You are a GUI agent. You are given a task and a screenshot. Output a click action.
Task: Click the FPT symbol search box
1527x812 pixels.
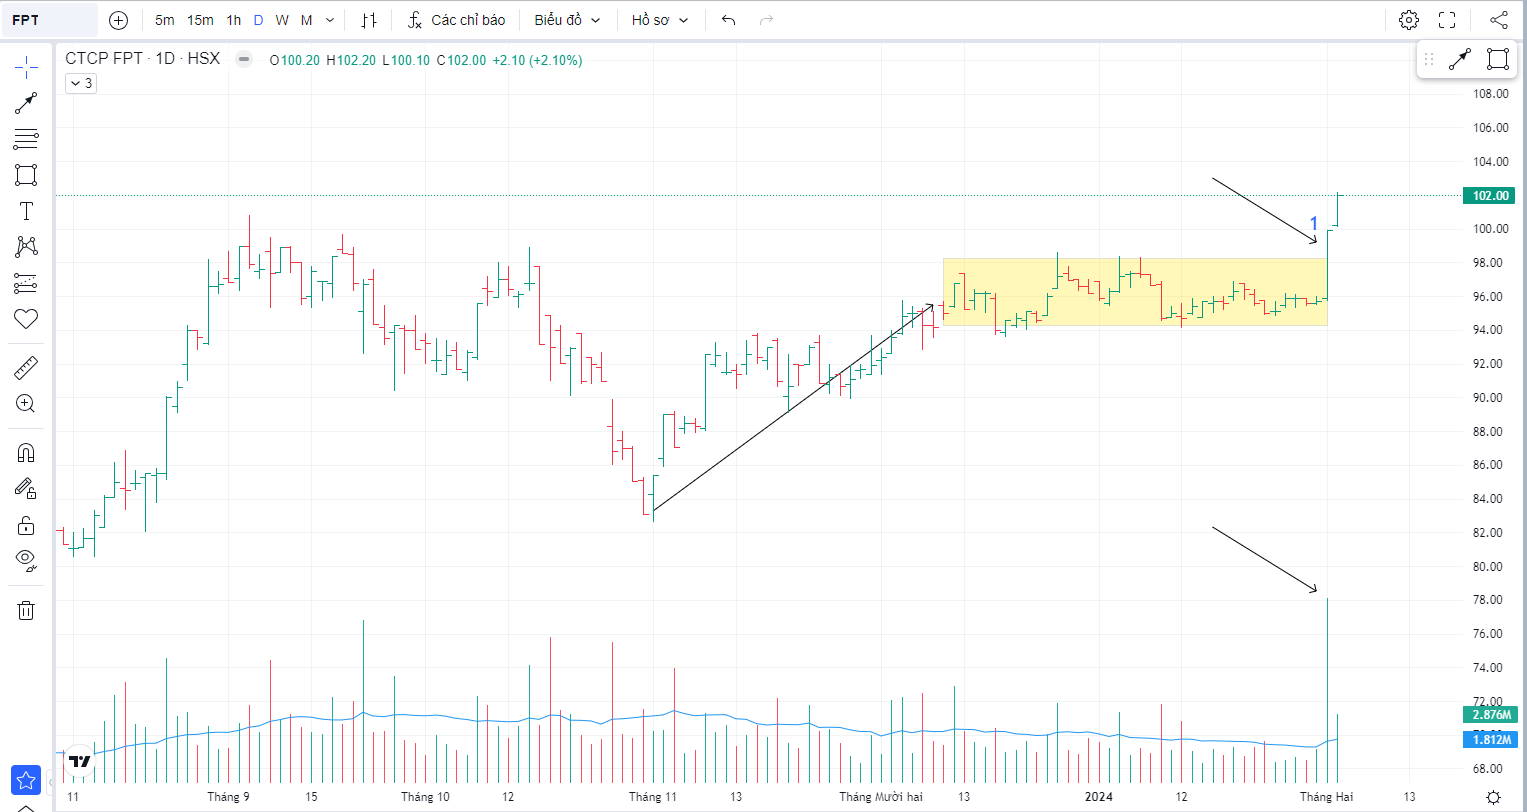[50, 20]
